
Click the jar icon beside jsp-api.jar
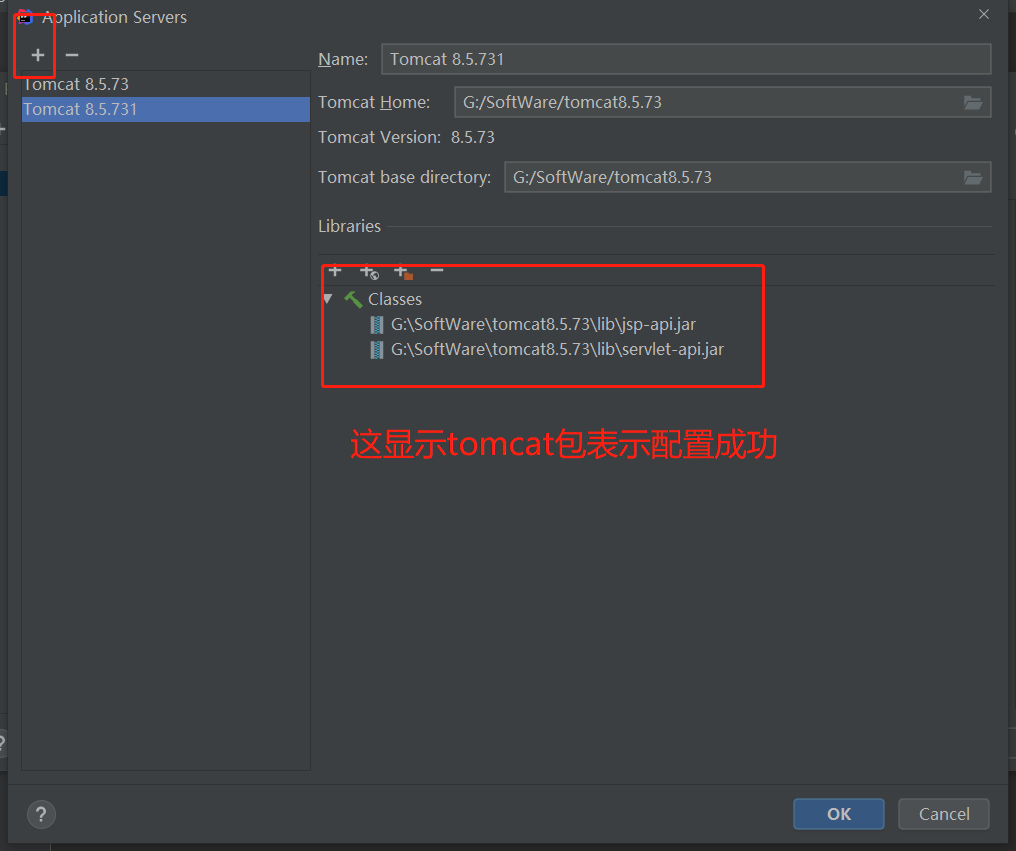tap(376, 324)
